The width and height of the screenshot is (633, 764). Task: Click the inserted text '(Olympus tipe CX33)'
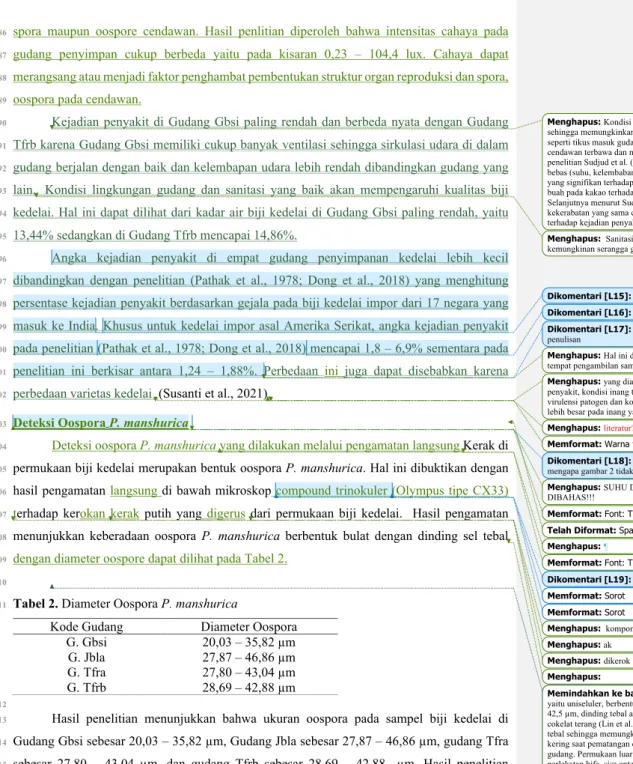(x=452, y=491)
